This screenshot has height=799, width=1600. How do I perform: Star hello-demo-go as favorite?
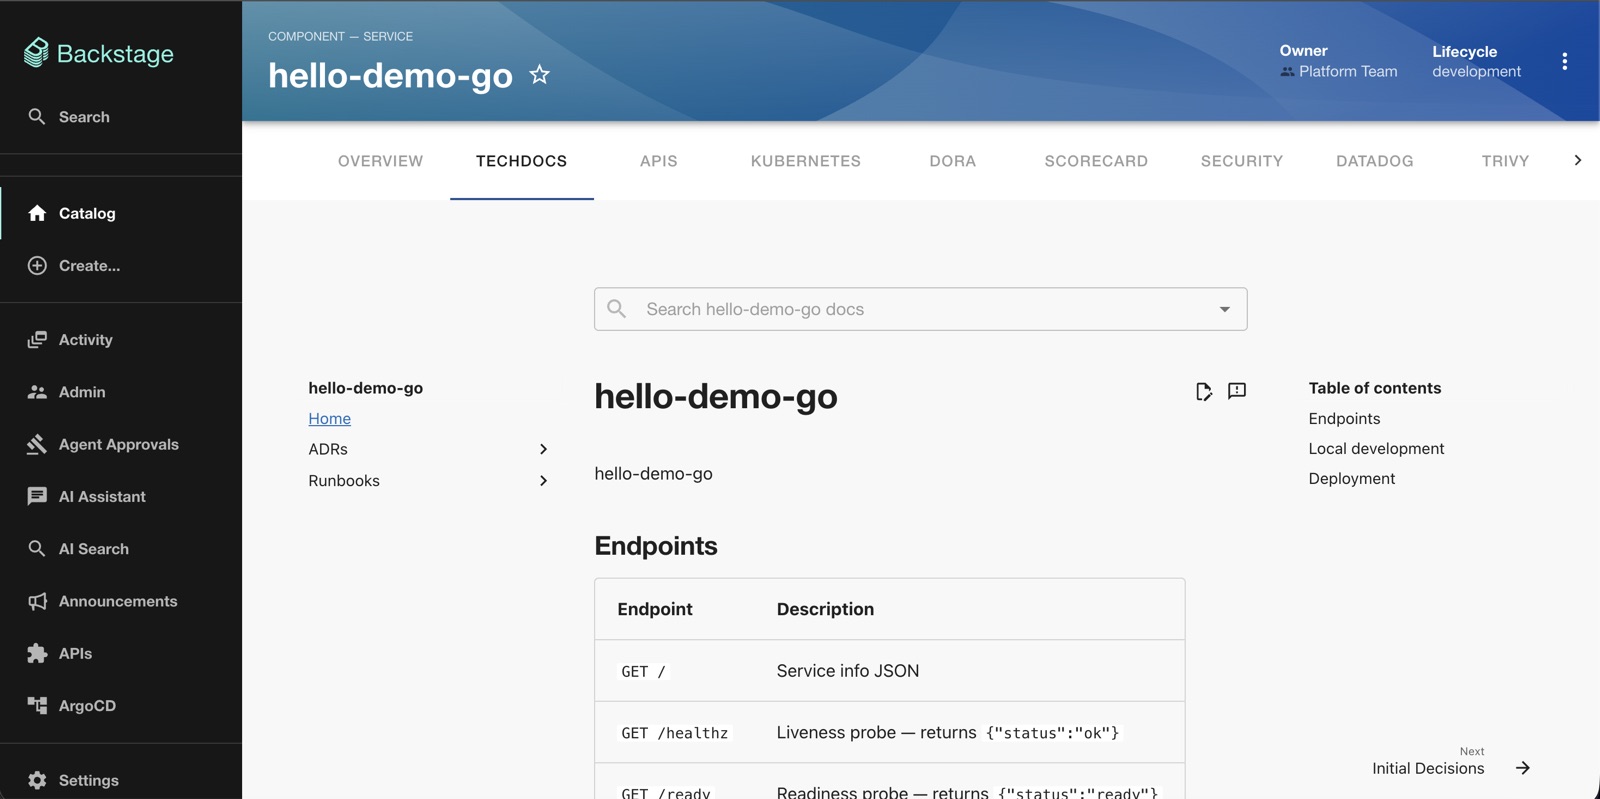(x=540, y=75)
